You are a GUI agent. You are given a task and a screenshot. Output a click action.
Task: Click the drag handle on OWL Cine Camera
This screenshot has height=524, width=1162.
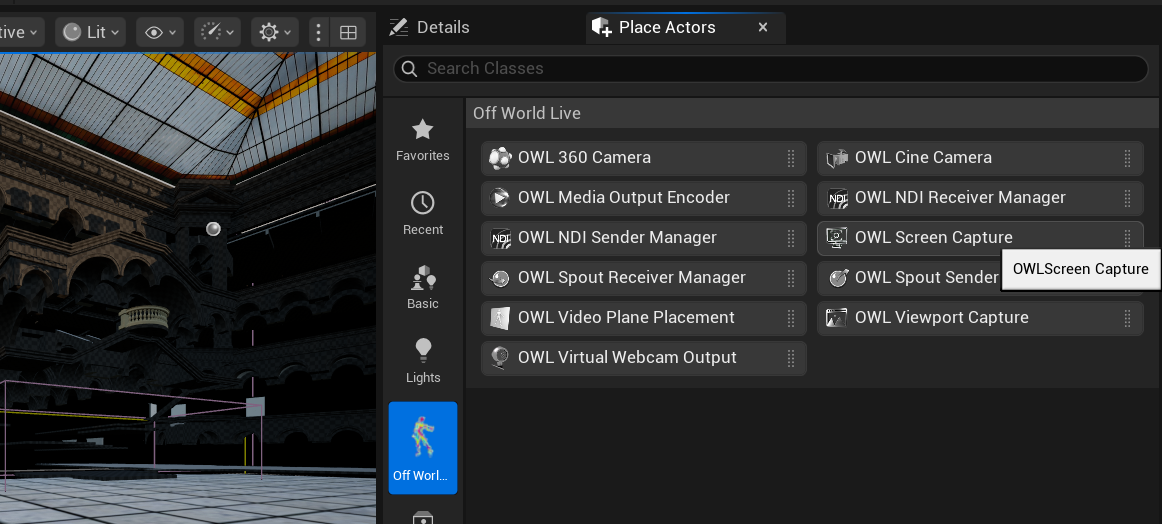click(1127, 158)
